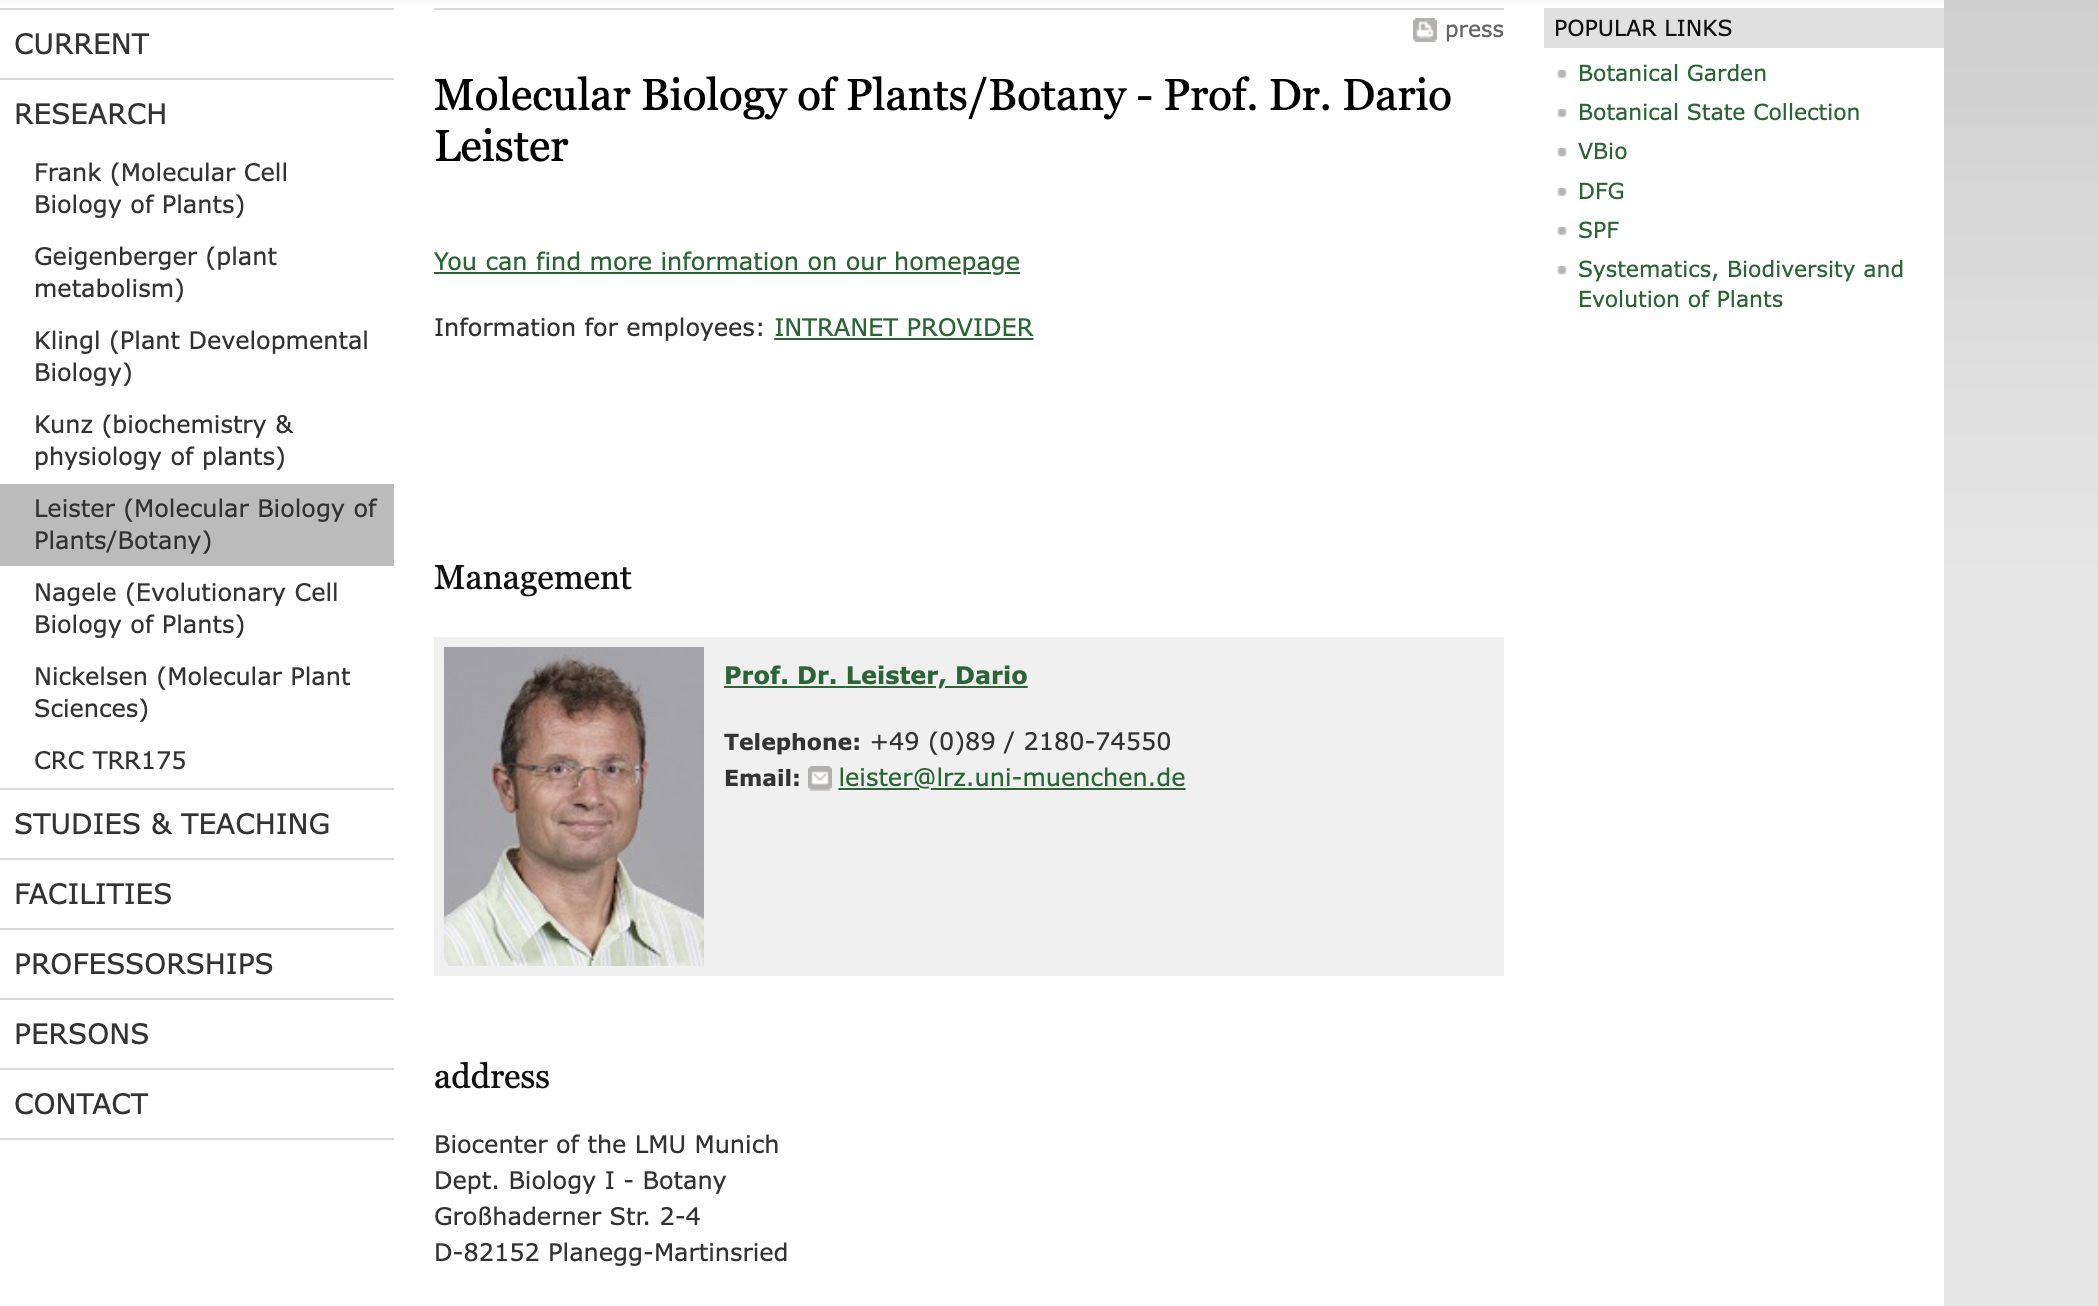Select Nickelsen Molecular Plant Sciences
This screenshot has height=1306, width=2098.
point(197,692)
